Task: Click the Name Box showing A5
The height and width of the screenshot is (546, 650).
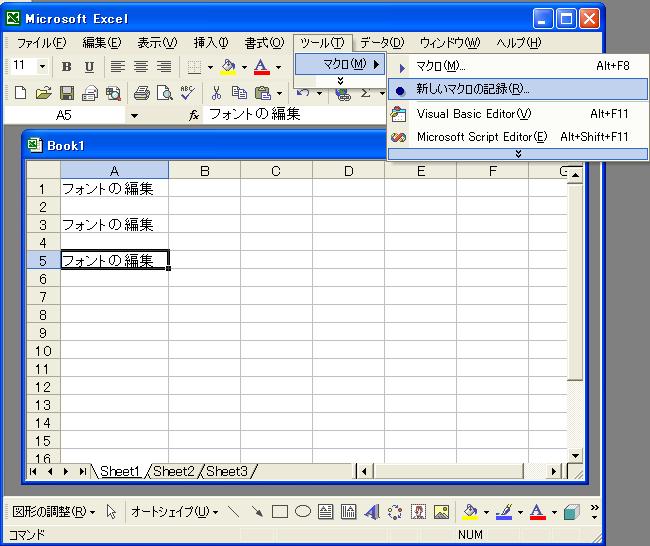Action: [64, 115]
